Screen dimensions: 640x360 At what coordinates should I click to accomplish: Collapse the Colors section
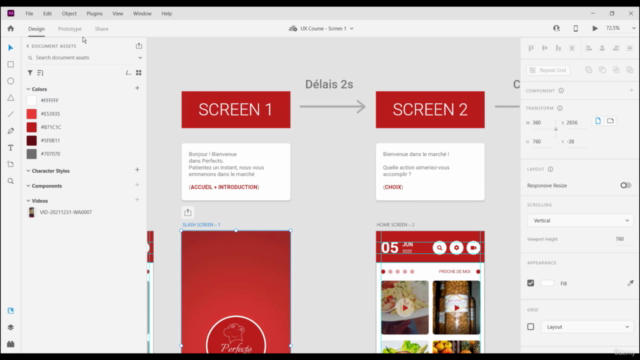(x=28, y=89)
